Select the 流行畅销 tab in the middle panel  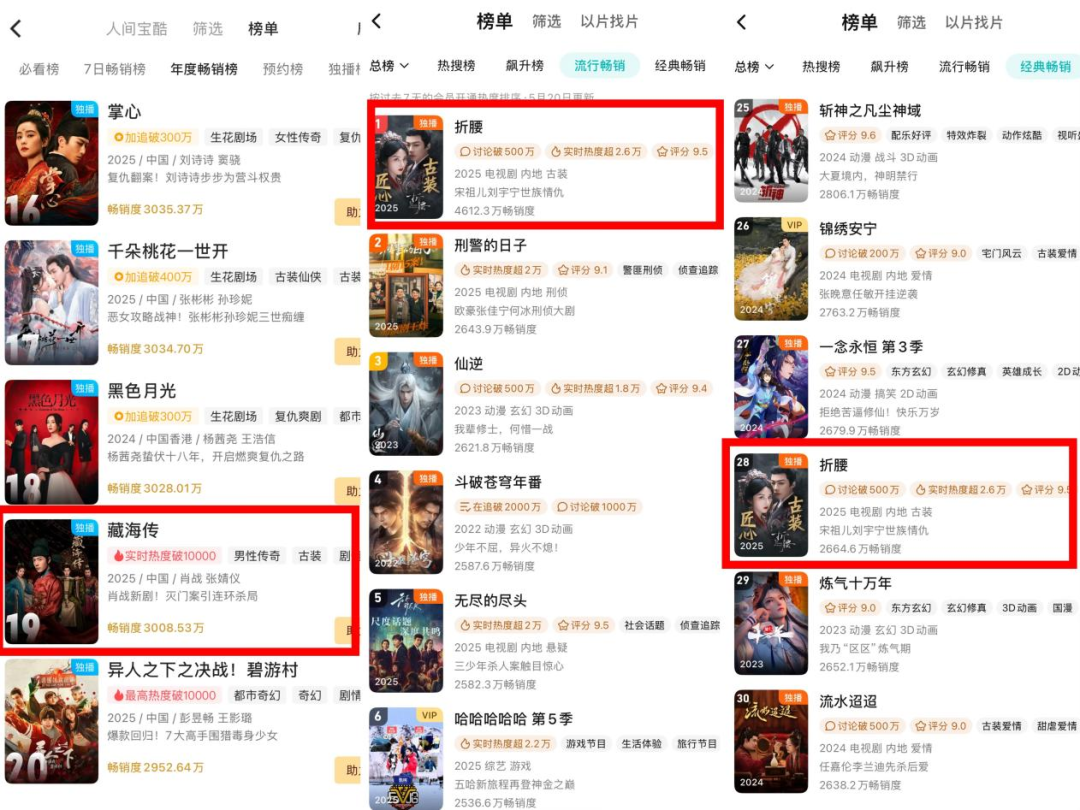[x=599, y=65]
